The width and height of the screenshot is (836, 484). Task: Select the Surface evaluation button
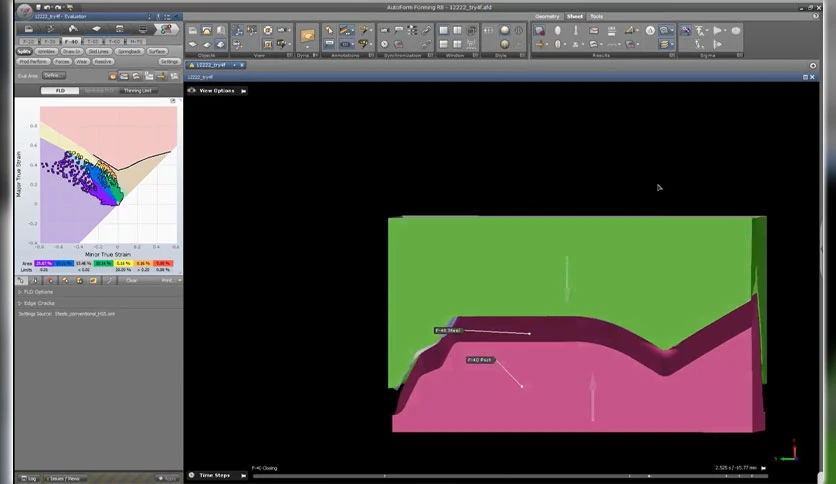[x=157, y=51]
